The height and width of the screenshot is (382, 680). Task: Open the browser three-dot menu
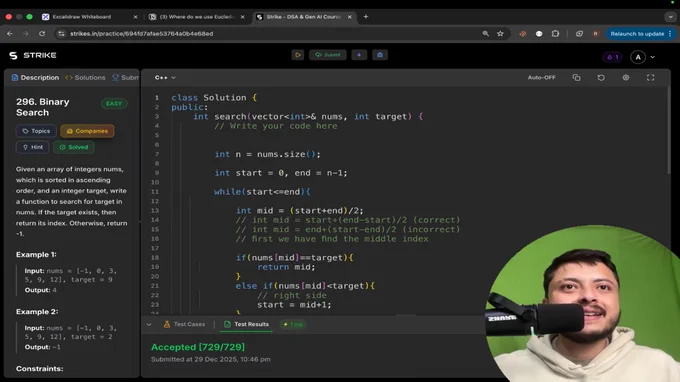click(x=670, y=33)
